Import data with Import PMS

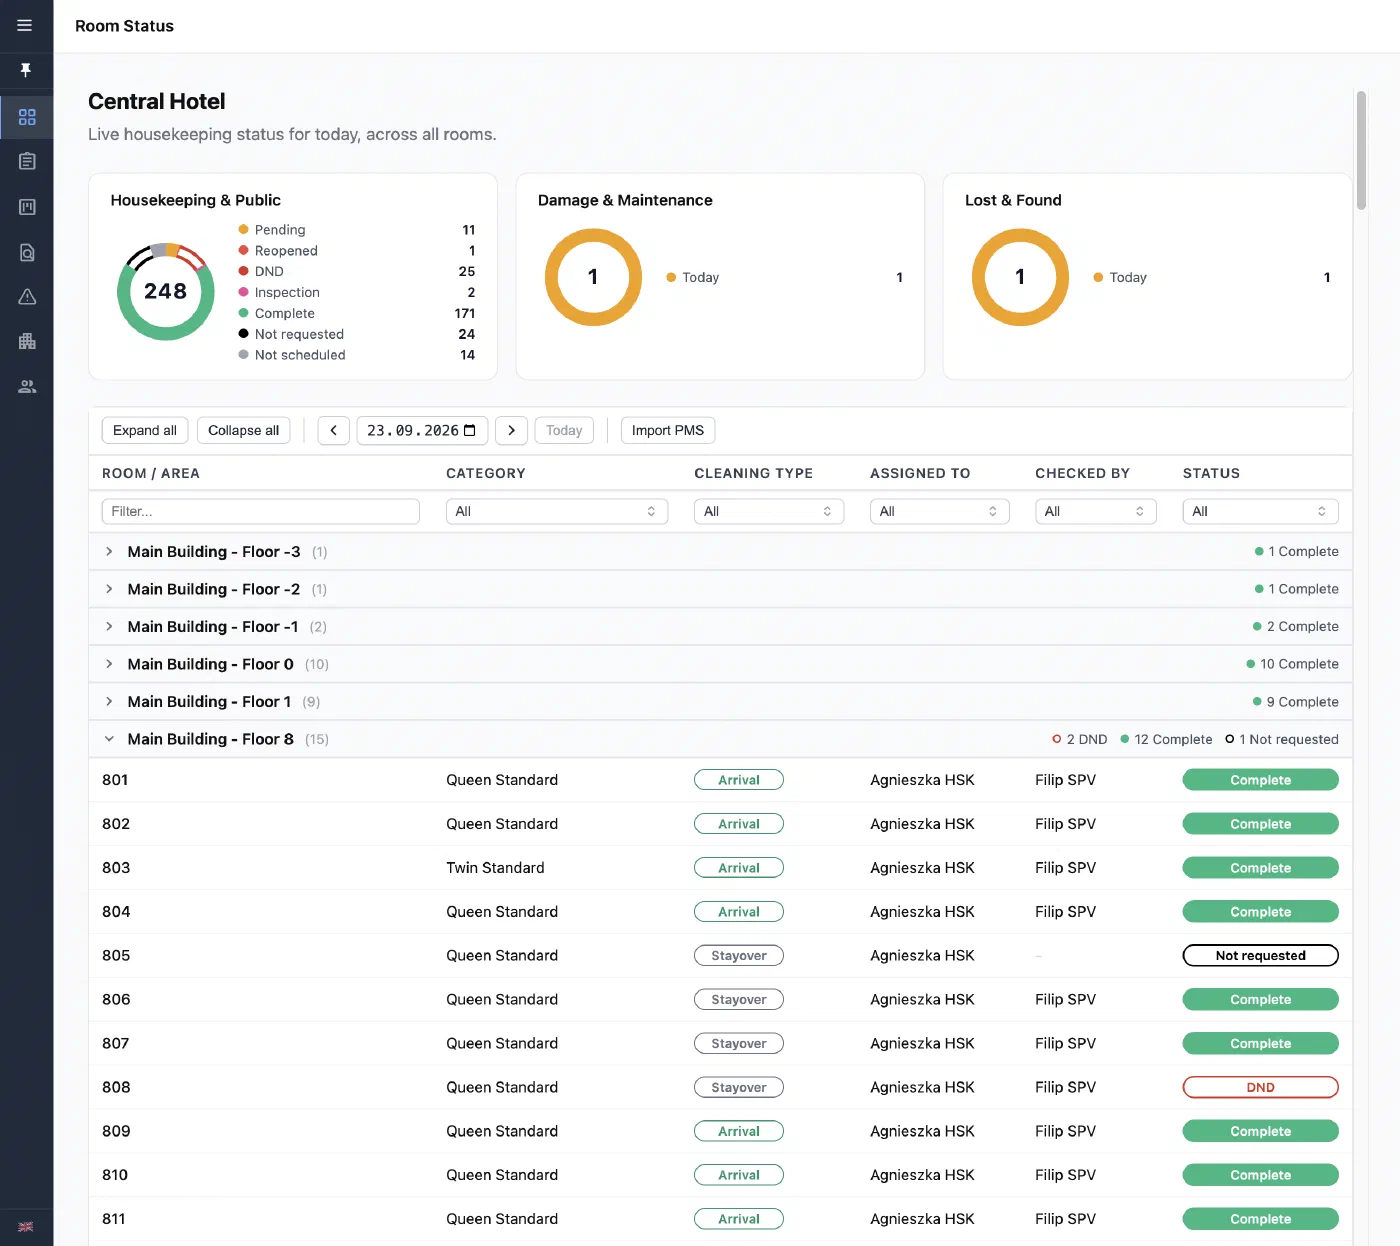pyautogui.click(x=668, y=431)
